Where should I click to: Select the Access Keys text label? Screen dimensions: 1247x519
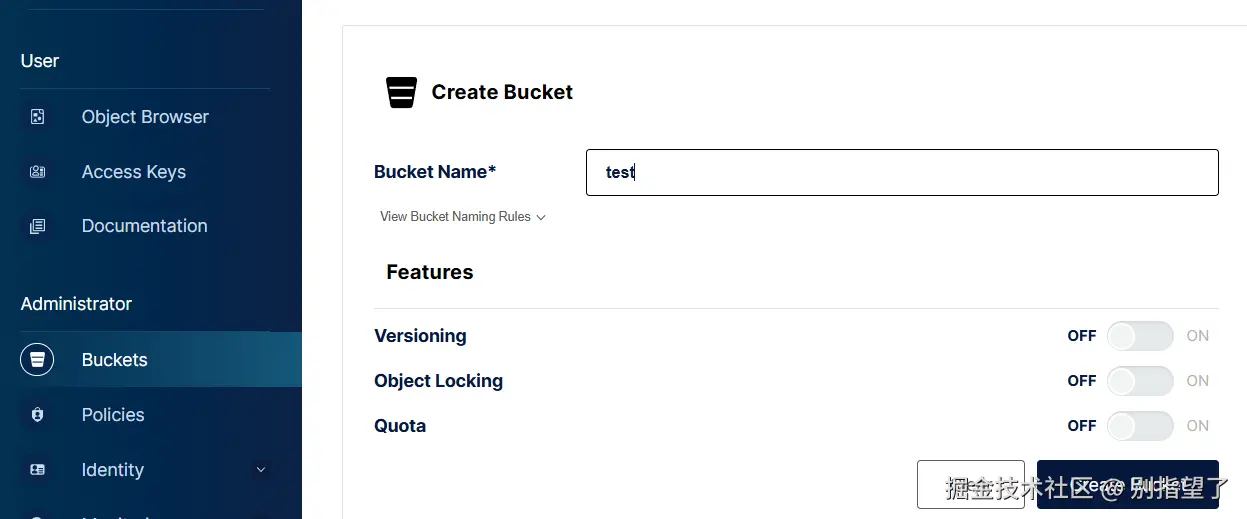click(134, 172)
